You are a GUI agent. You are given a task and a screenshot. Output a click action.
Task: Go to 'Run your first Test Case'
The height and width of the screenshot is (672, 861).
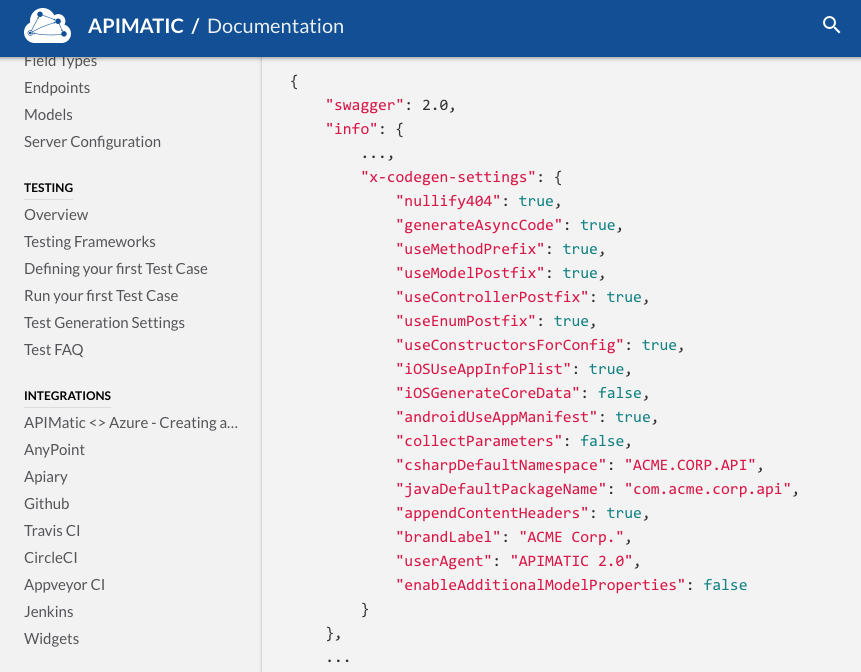(x=101, y=295)
